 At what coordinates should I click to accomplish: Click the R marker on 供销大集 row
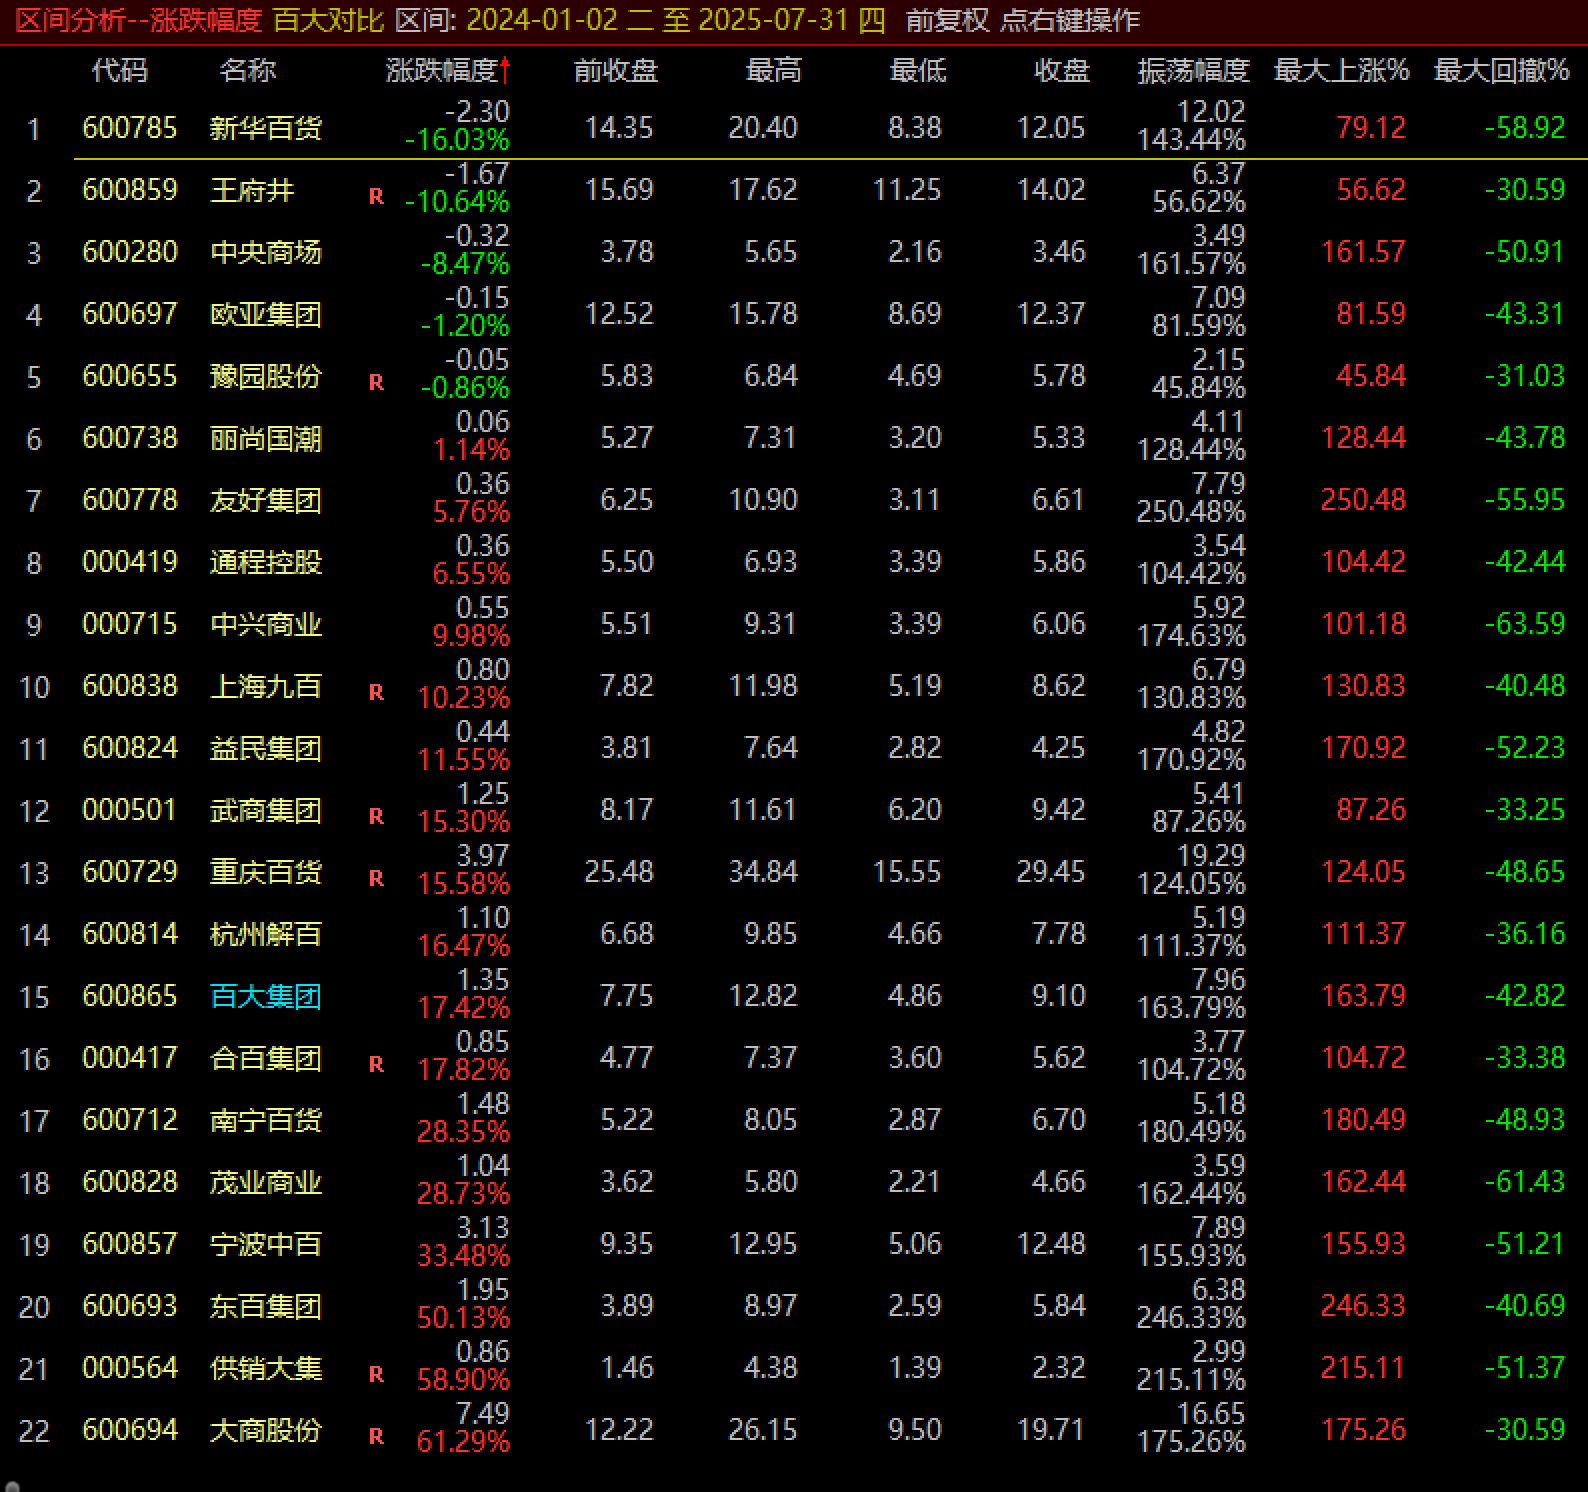pyautogui.click(x=376, y=1374)
